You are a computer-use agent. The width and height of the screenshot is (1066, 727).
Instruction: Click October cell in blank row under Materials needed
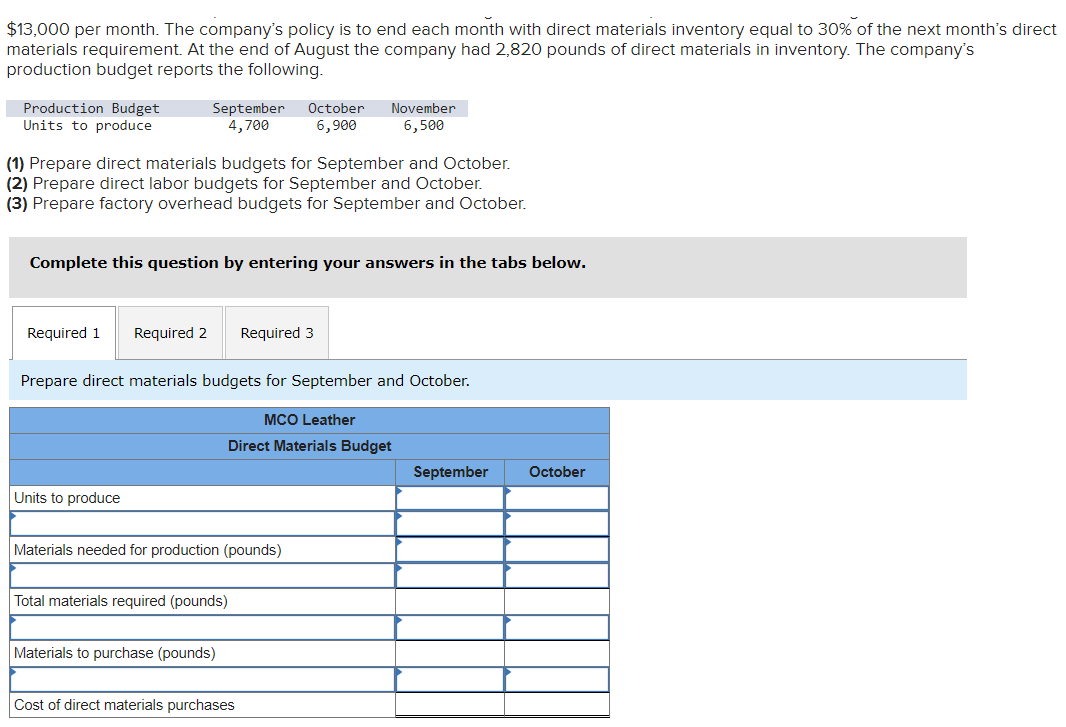click(x=557, y=575)
